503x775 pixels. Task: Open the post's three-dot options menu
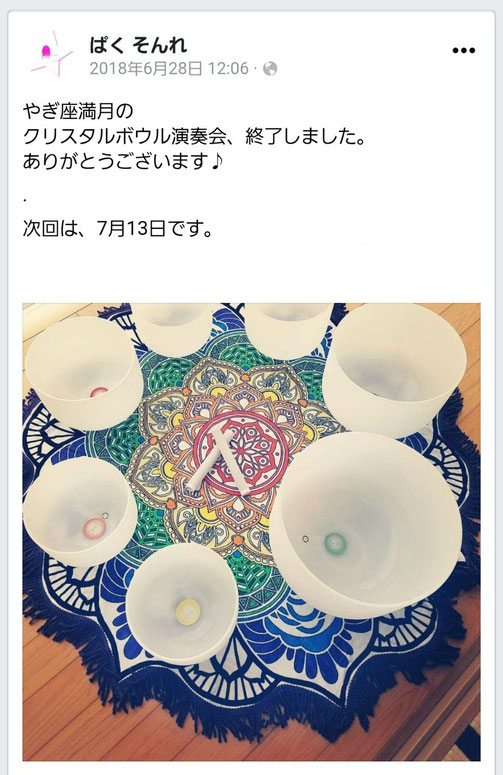463,50
